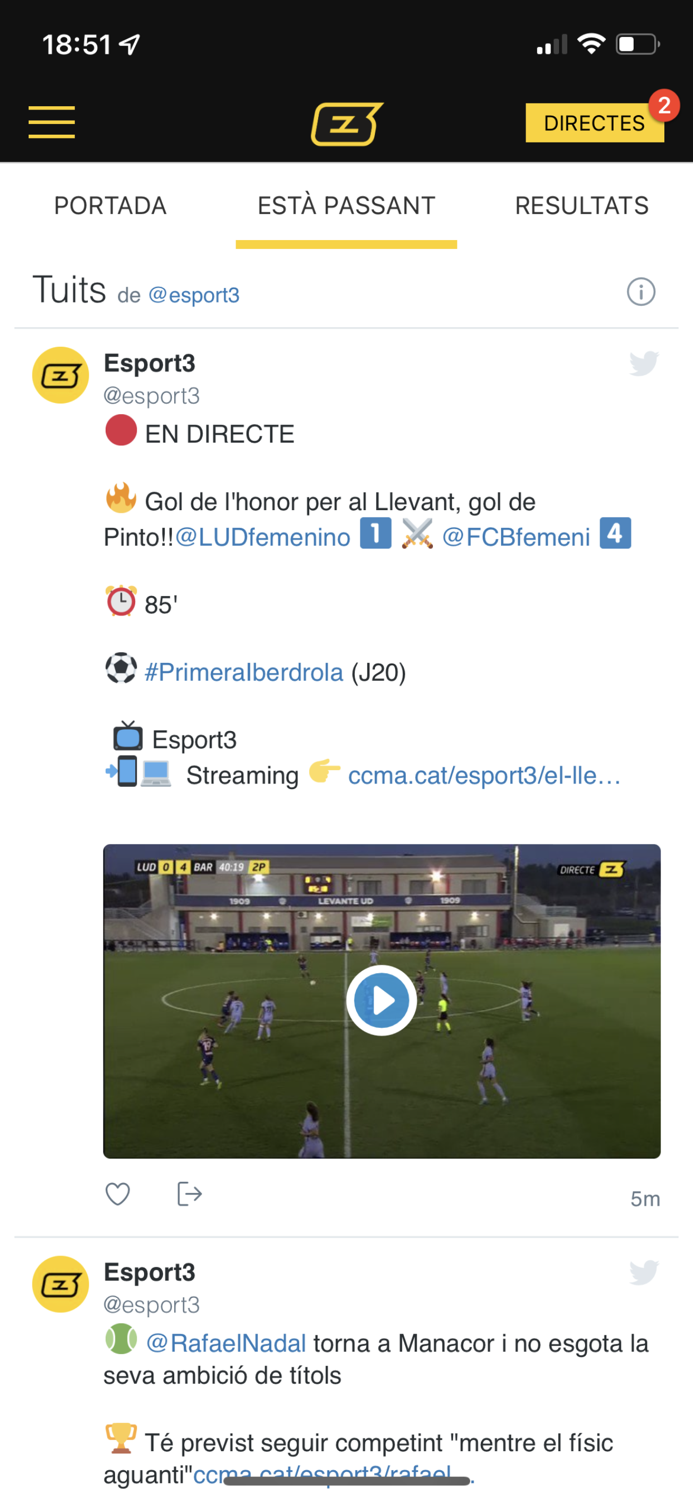Open the hamburger menu
Screen dimensions: 693x1500
click(x=51, y=122)
